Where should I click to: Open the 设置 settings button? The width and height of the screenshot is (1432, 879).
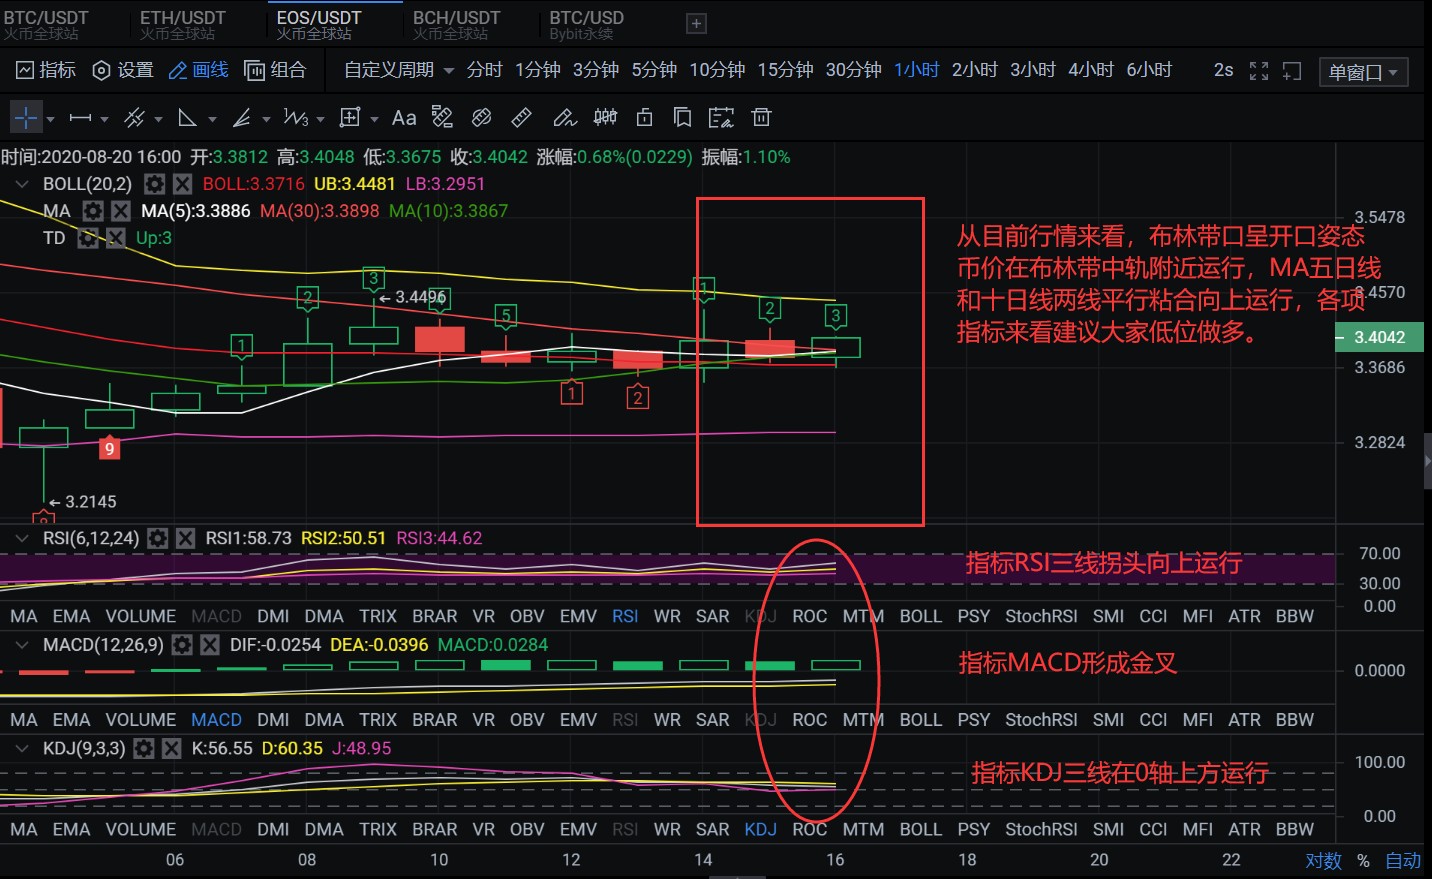pyautogui.click(x=123, y=70)
